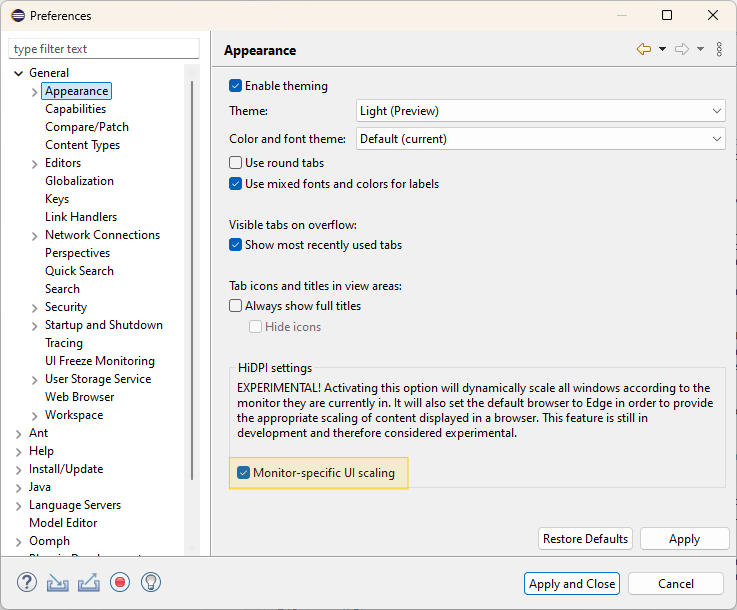Expand the Editors tree node
This screenshot has height=610, width=737.
click(34, 164)
